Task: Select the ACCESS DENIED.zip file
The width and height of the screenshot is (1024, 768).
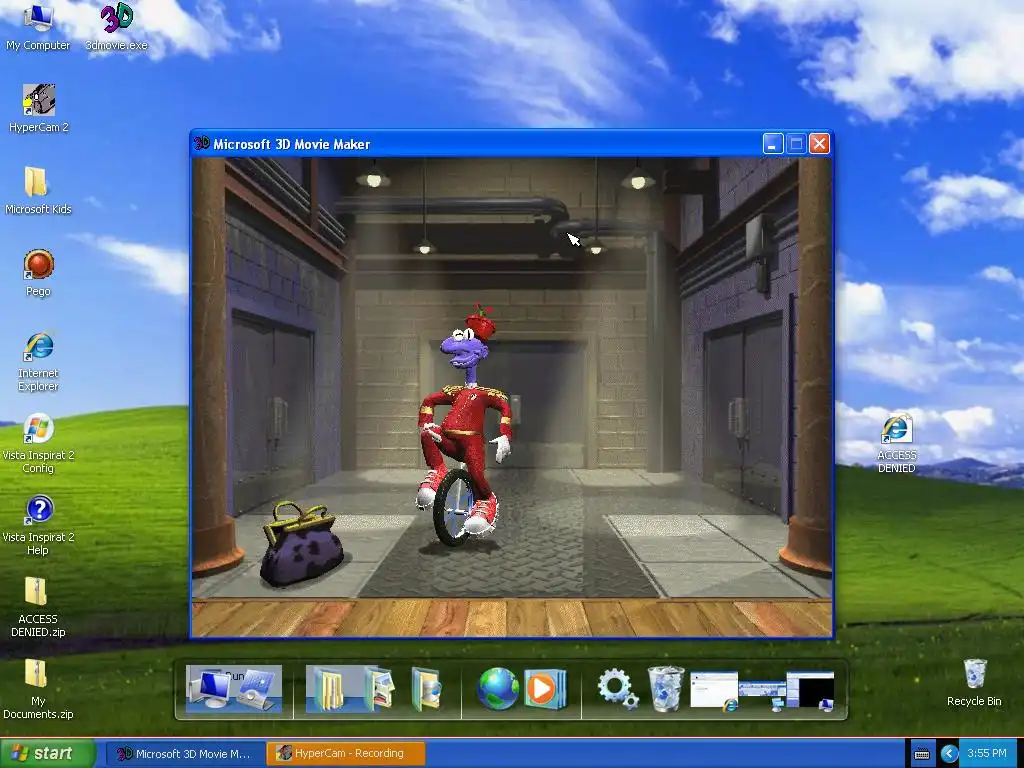Action: point(38,607)
